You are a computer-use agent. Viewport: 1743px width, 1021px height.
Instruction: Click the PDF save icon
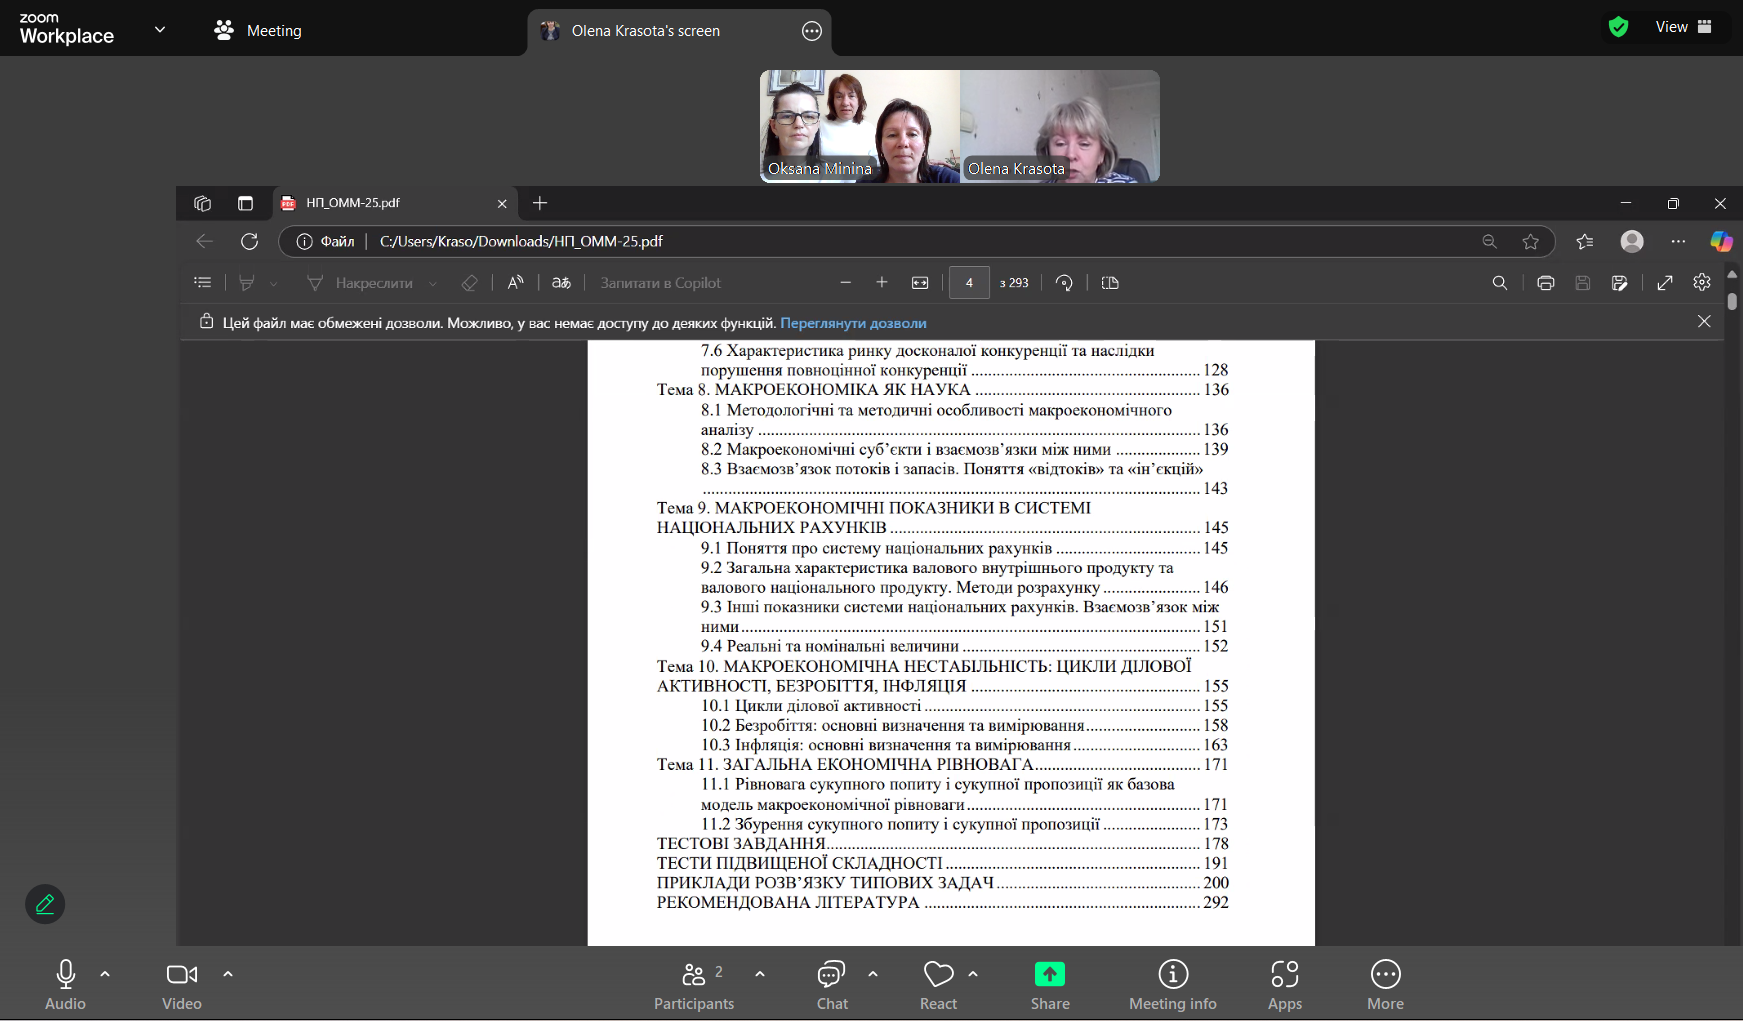[x=1583, y=283]
